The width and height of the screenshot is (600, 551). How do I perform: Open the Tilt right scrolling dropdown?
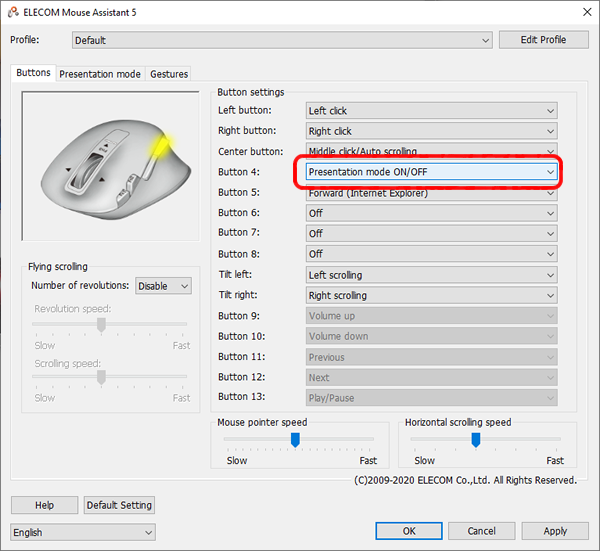click(x=431, y=295)
